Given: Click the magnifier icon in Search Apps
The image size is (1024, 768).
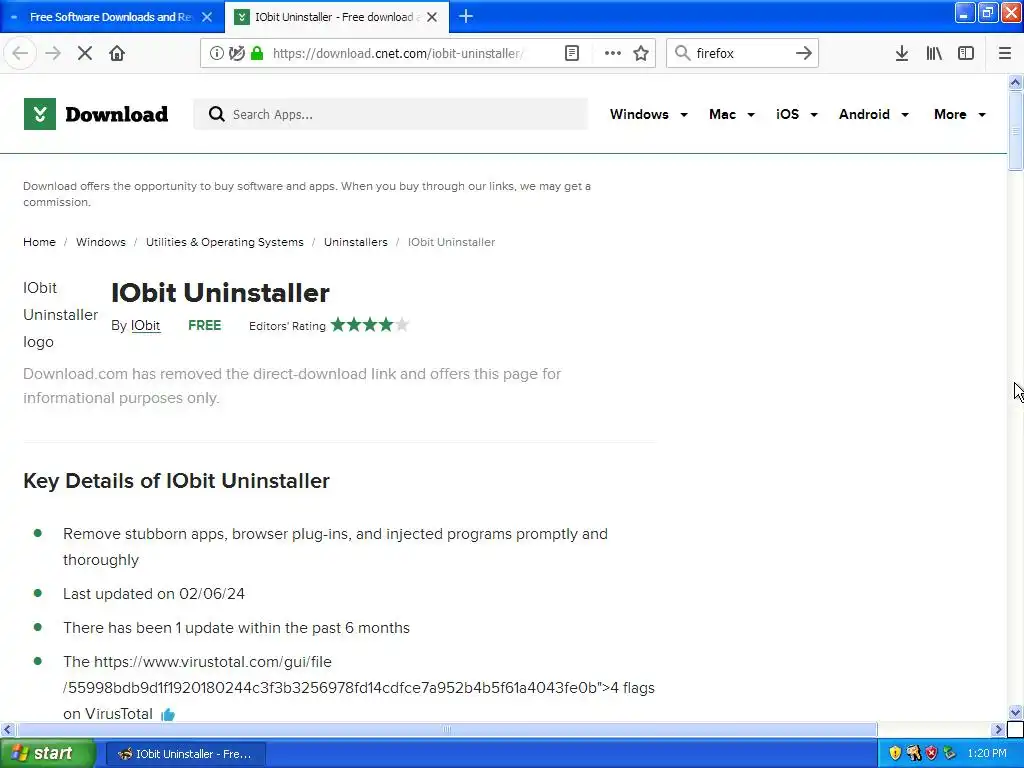Looking at the screenshot, I should [x=216, y=114].
